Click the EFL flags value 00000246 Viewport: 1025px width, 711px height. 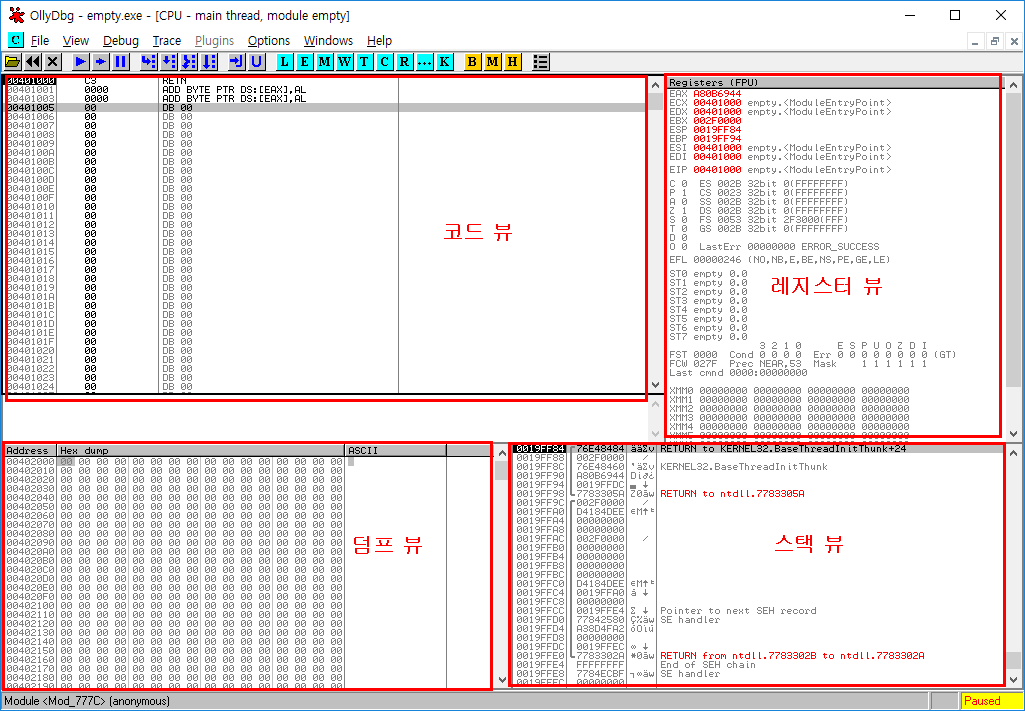point(717,260)
